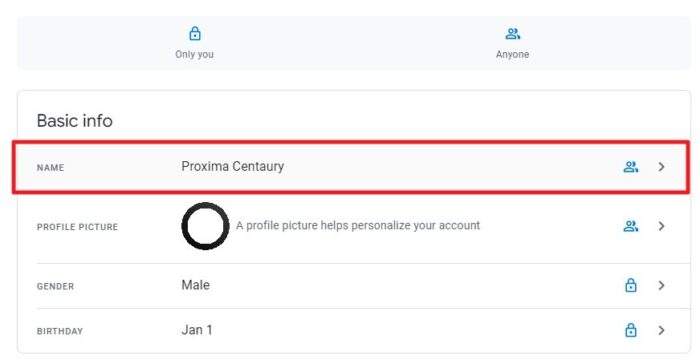This screenshot has height=360, width=700.
Task: Select the GENDER label
Action: coord(55,286)
